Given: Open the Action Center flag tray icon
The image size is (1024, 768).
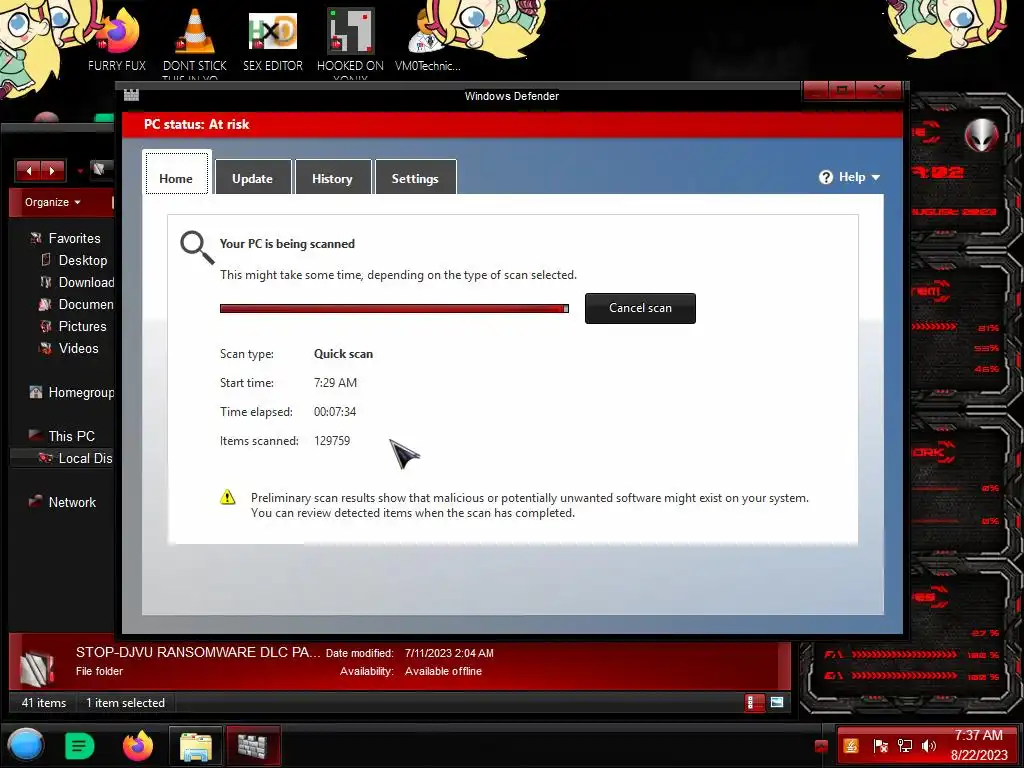Looking at the screenshot, I should (x=880, y=746).
